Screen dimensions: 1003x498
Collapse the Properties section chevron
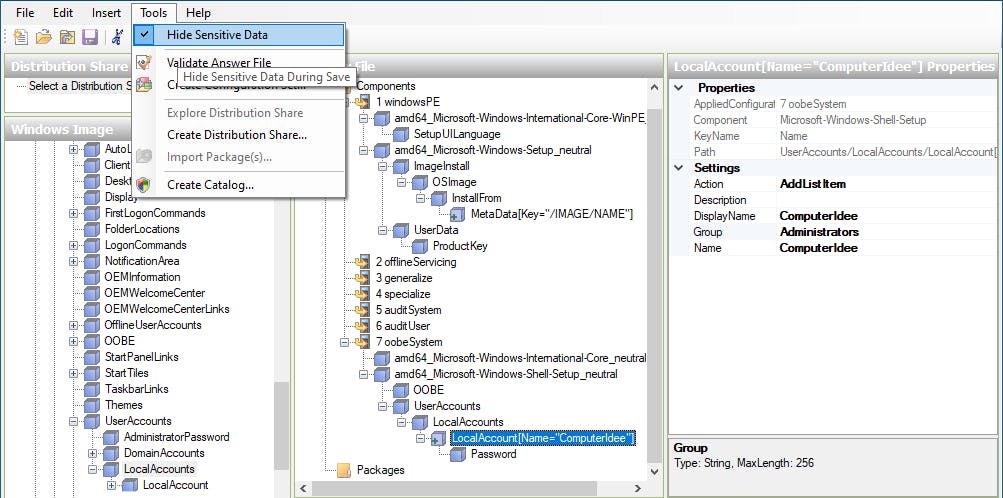(679, 88)
